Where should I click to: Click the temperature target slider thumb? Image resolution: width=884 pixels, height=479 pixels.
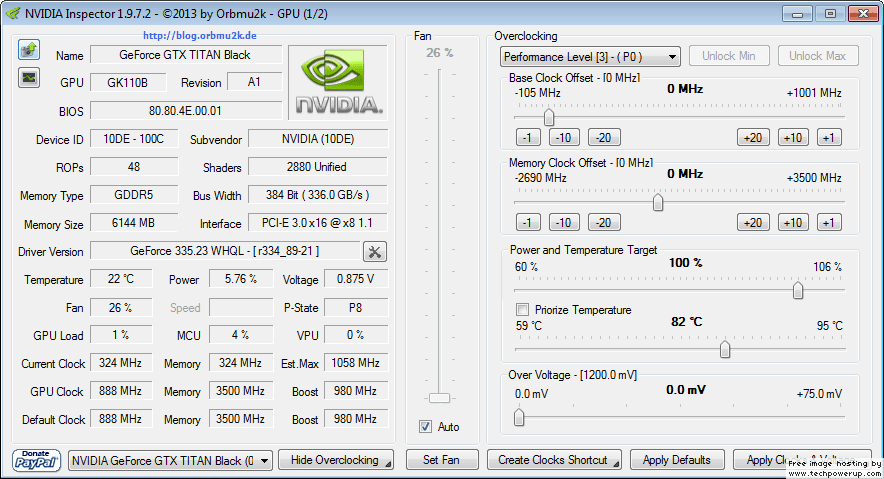click(725, 349)
